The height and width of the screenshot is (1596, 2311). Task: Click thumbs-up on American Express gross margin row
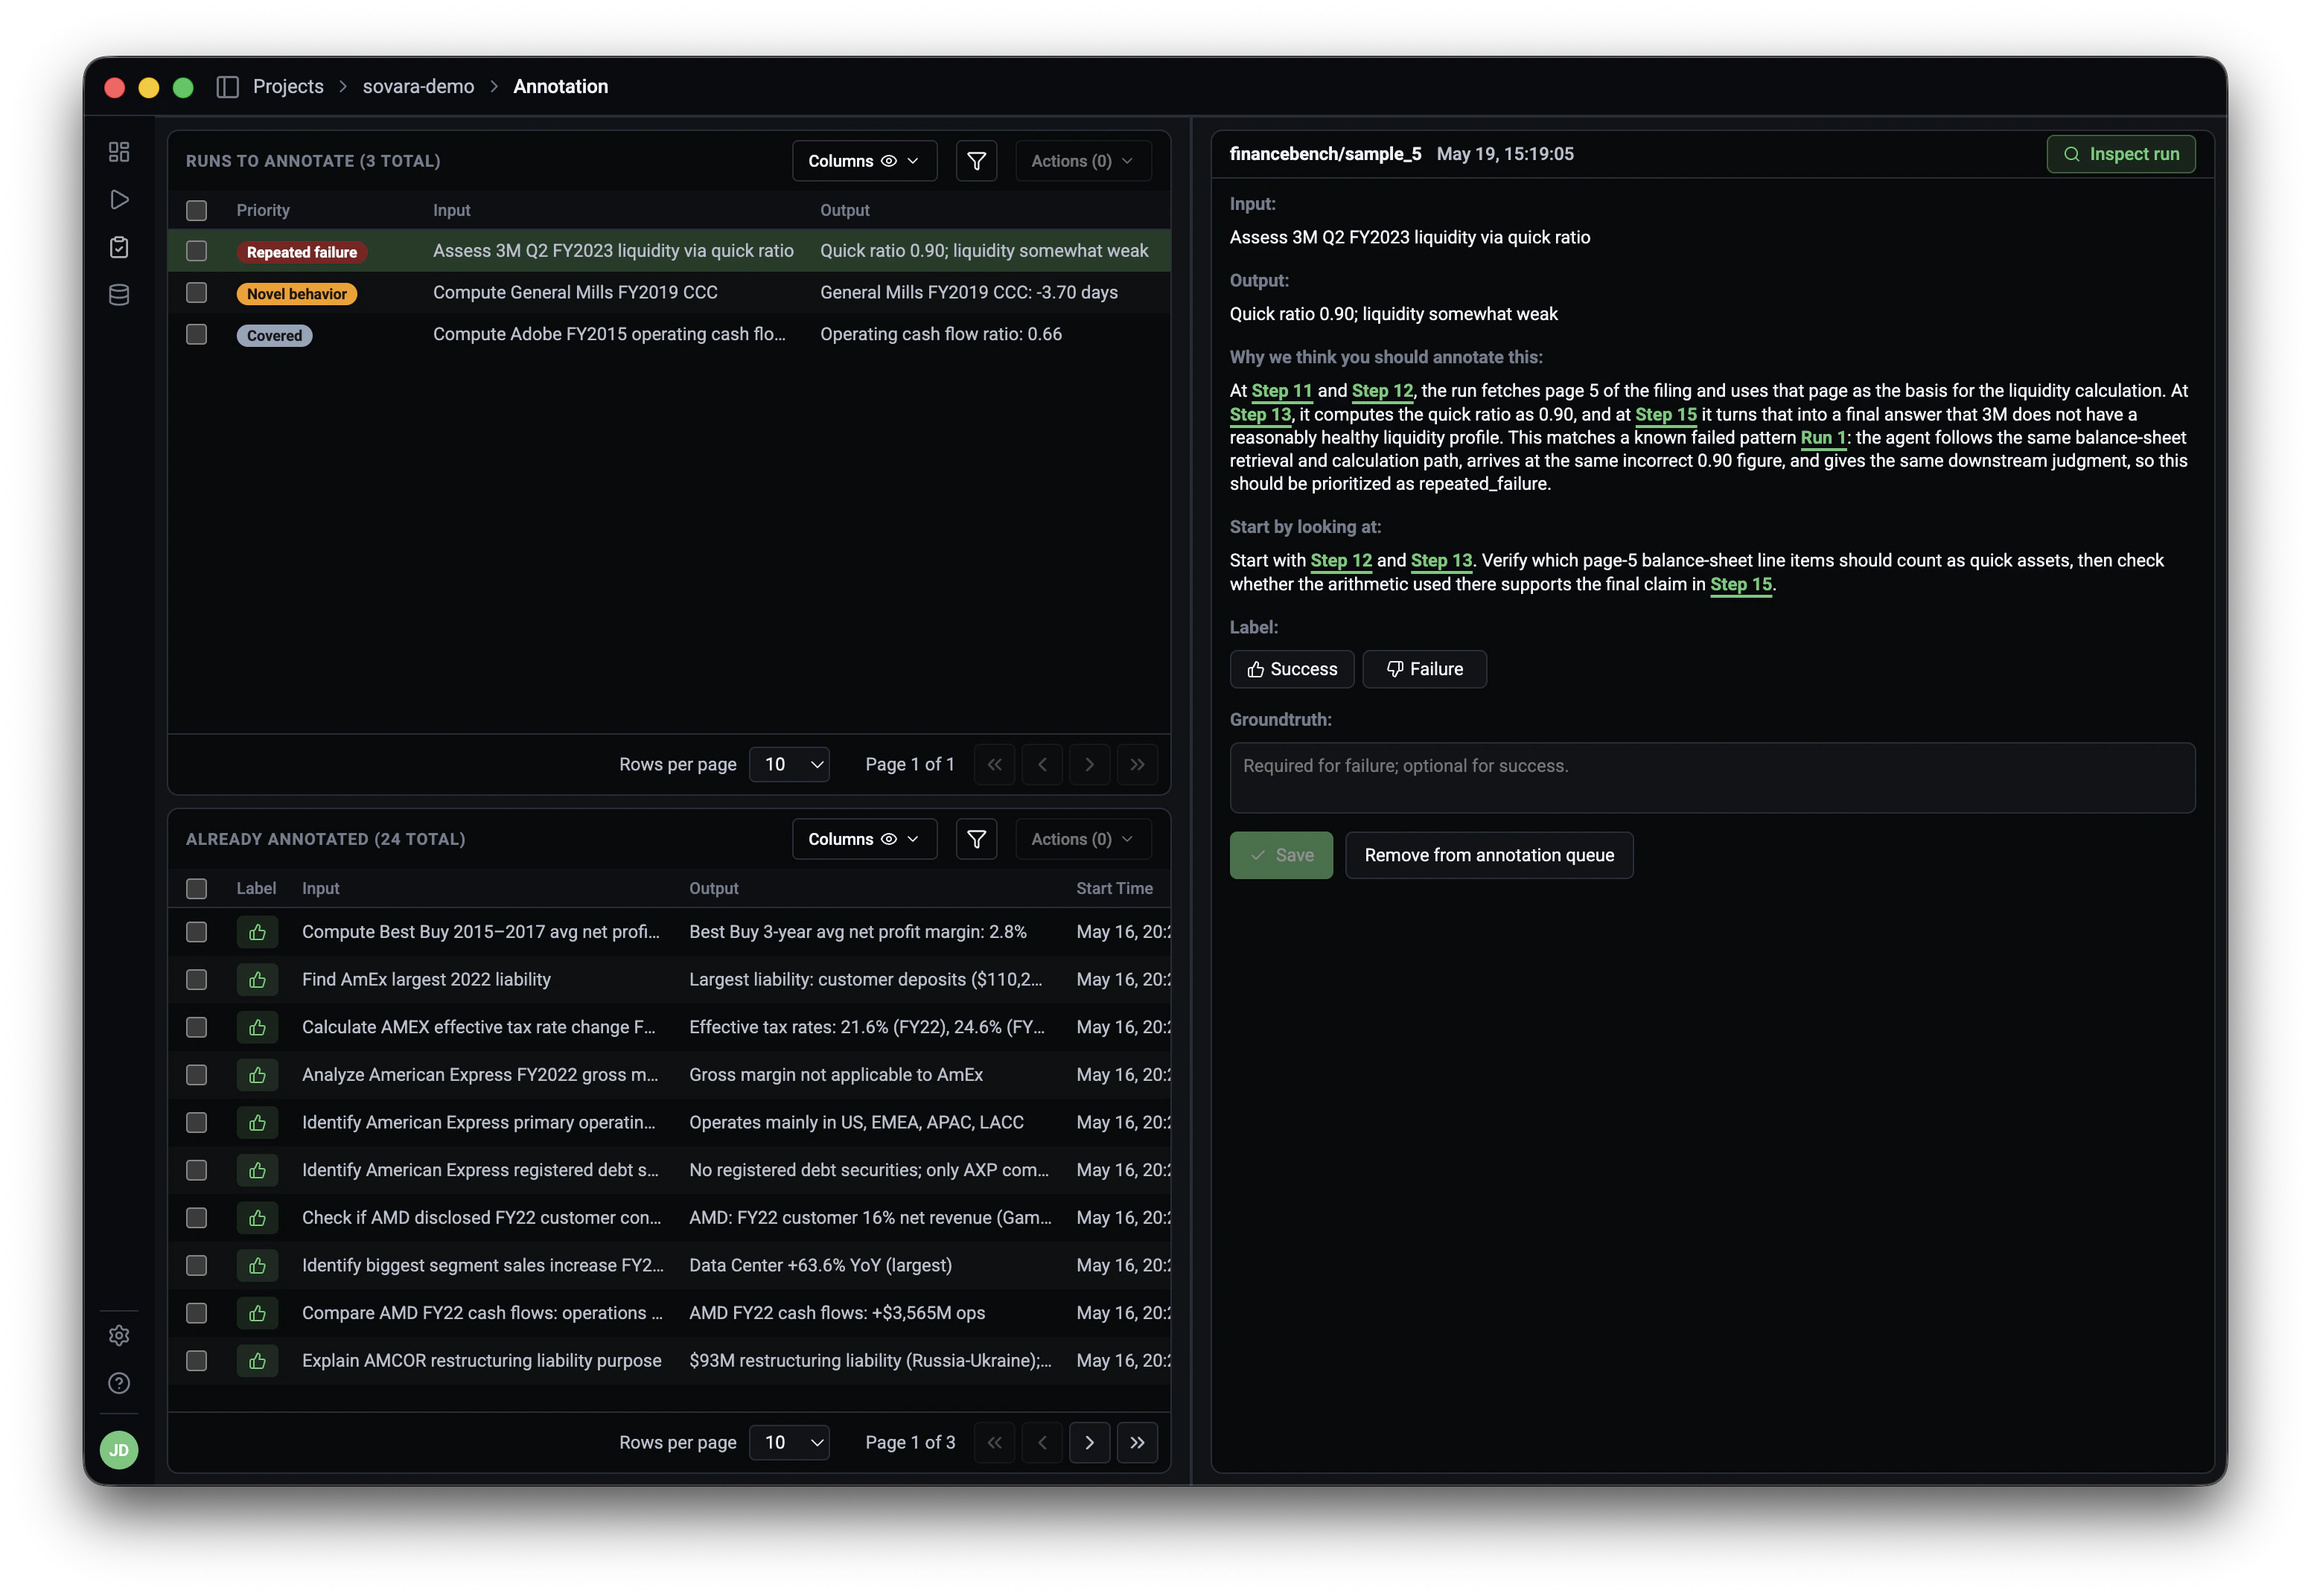pyautogui.click(x=257, y=1075)
